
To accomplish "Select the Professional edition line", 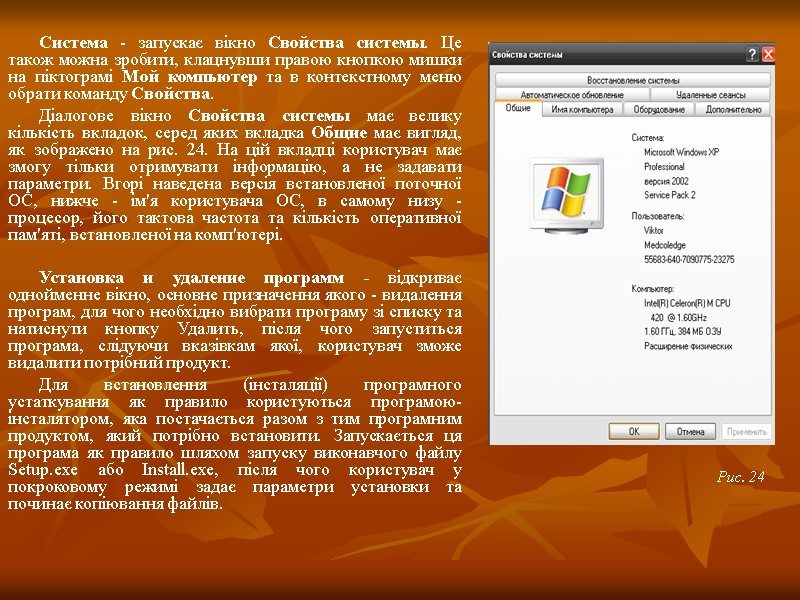I will (664, 167).
